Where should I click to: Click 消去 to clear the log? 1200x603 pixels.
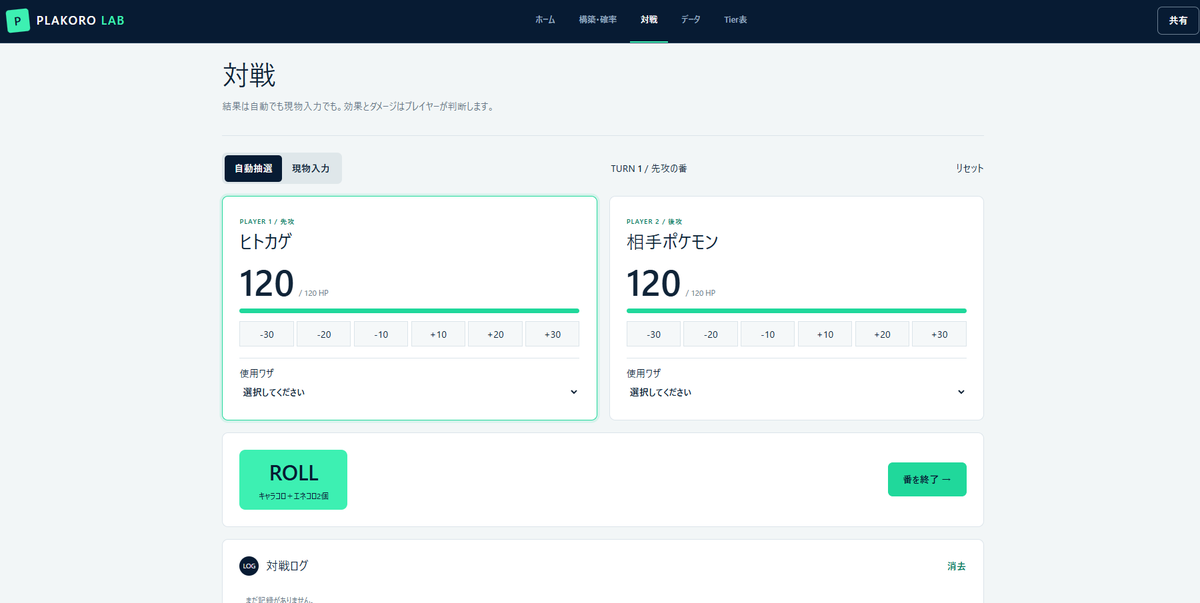(957, 566)
